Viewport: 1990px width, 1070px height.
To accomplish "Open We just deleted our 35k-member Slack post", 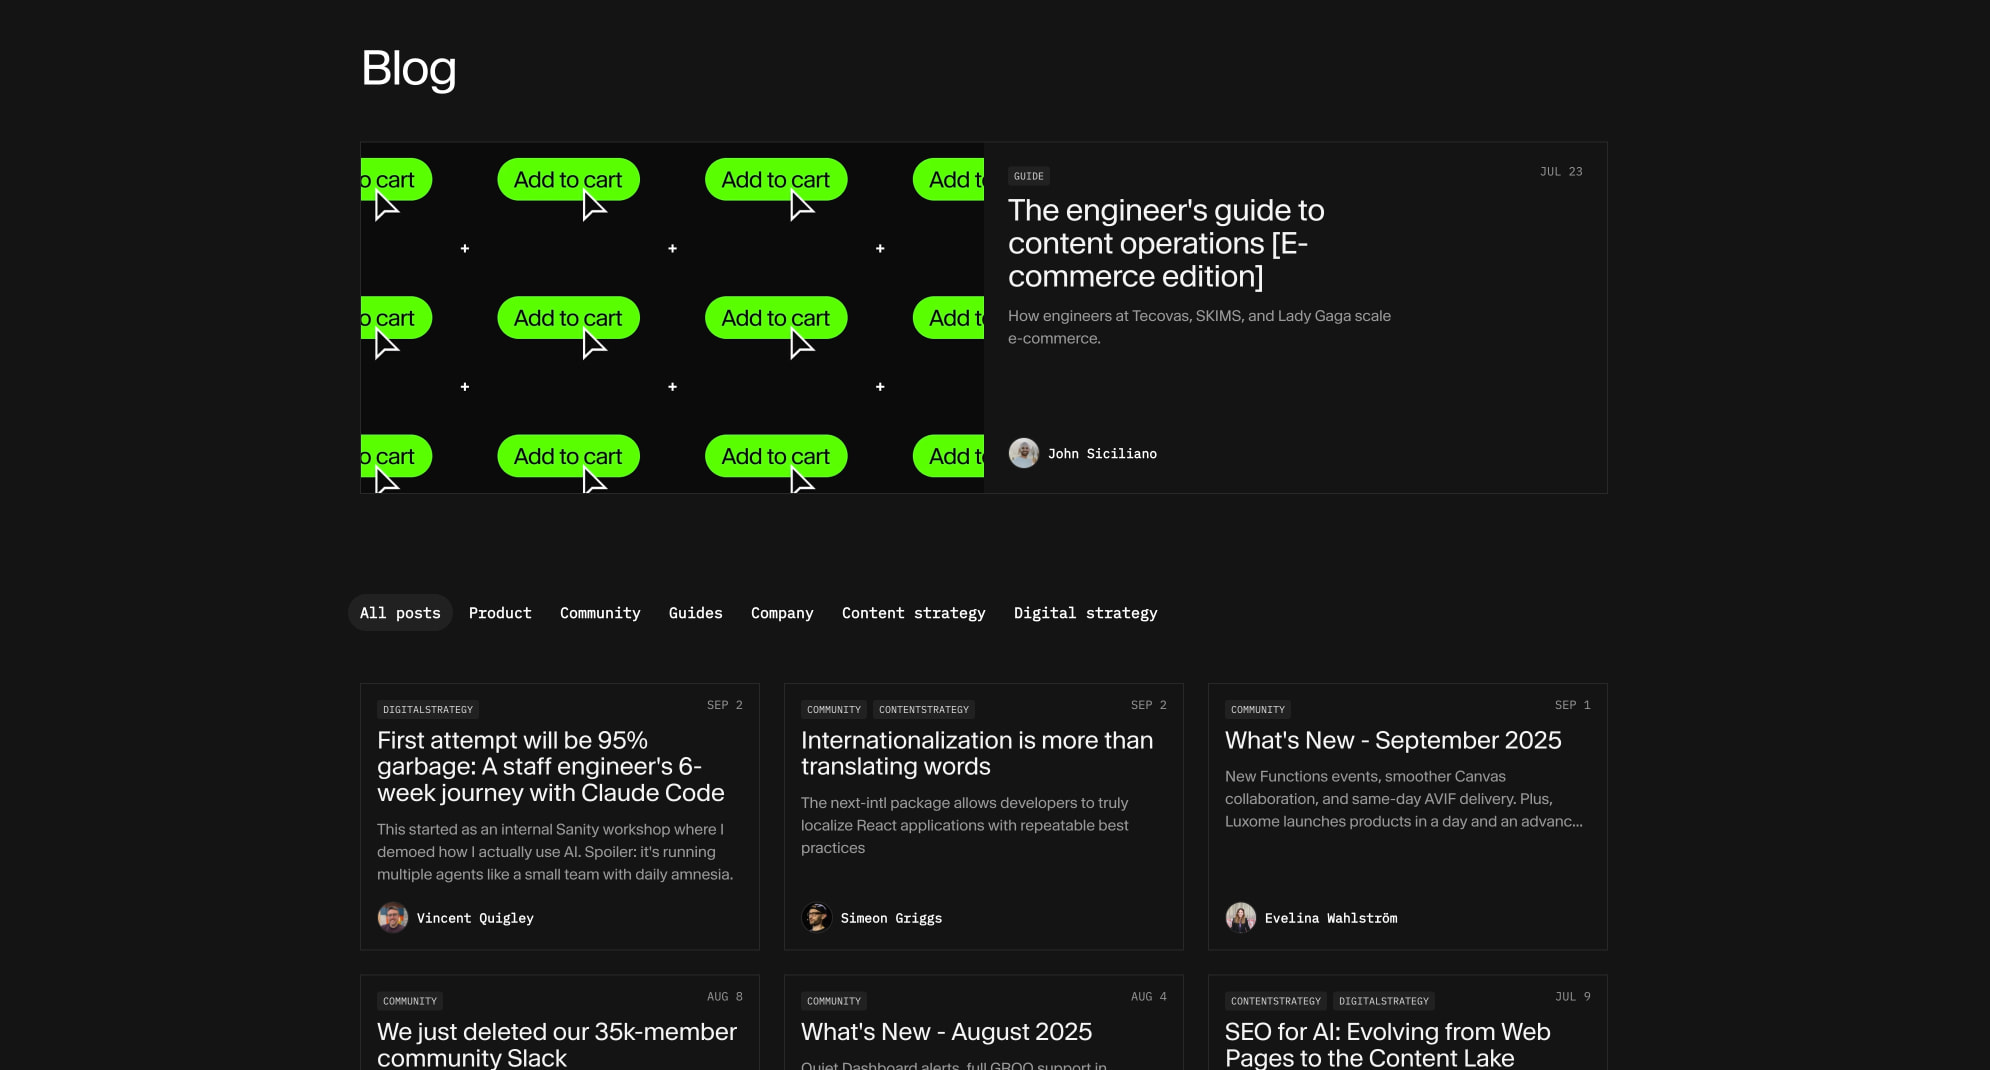I will (x=557, y=1044).
